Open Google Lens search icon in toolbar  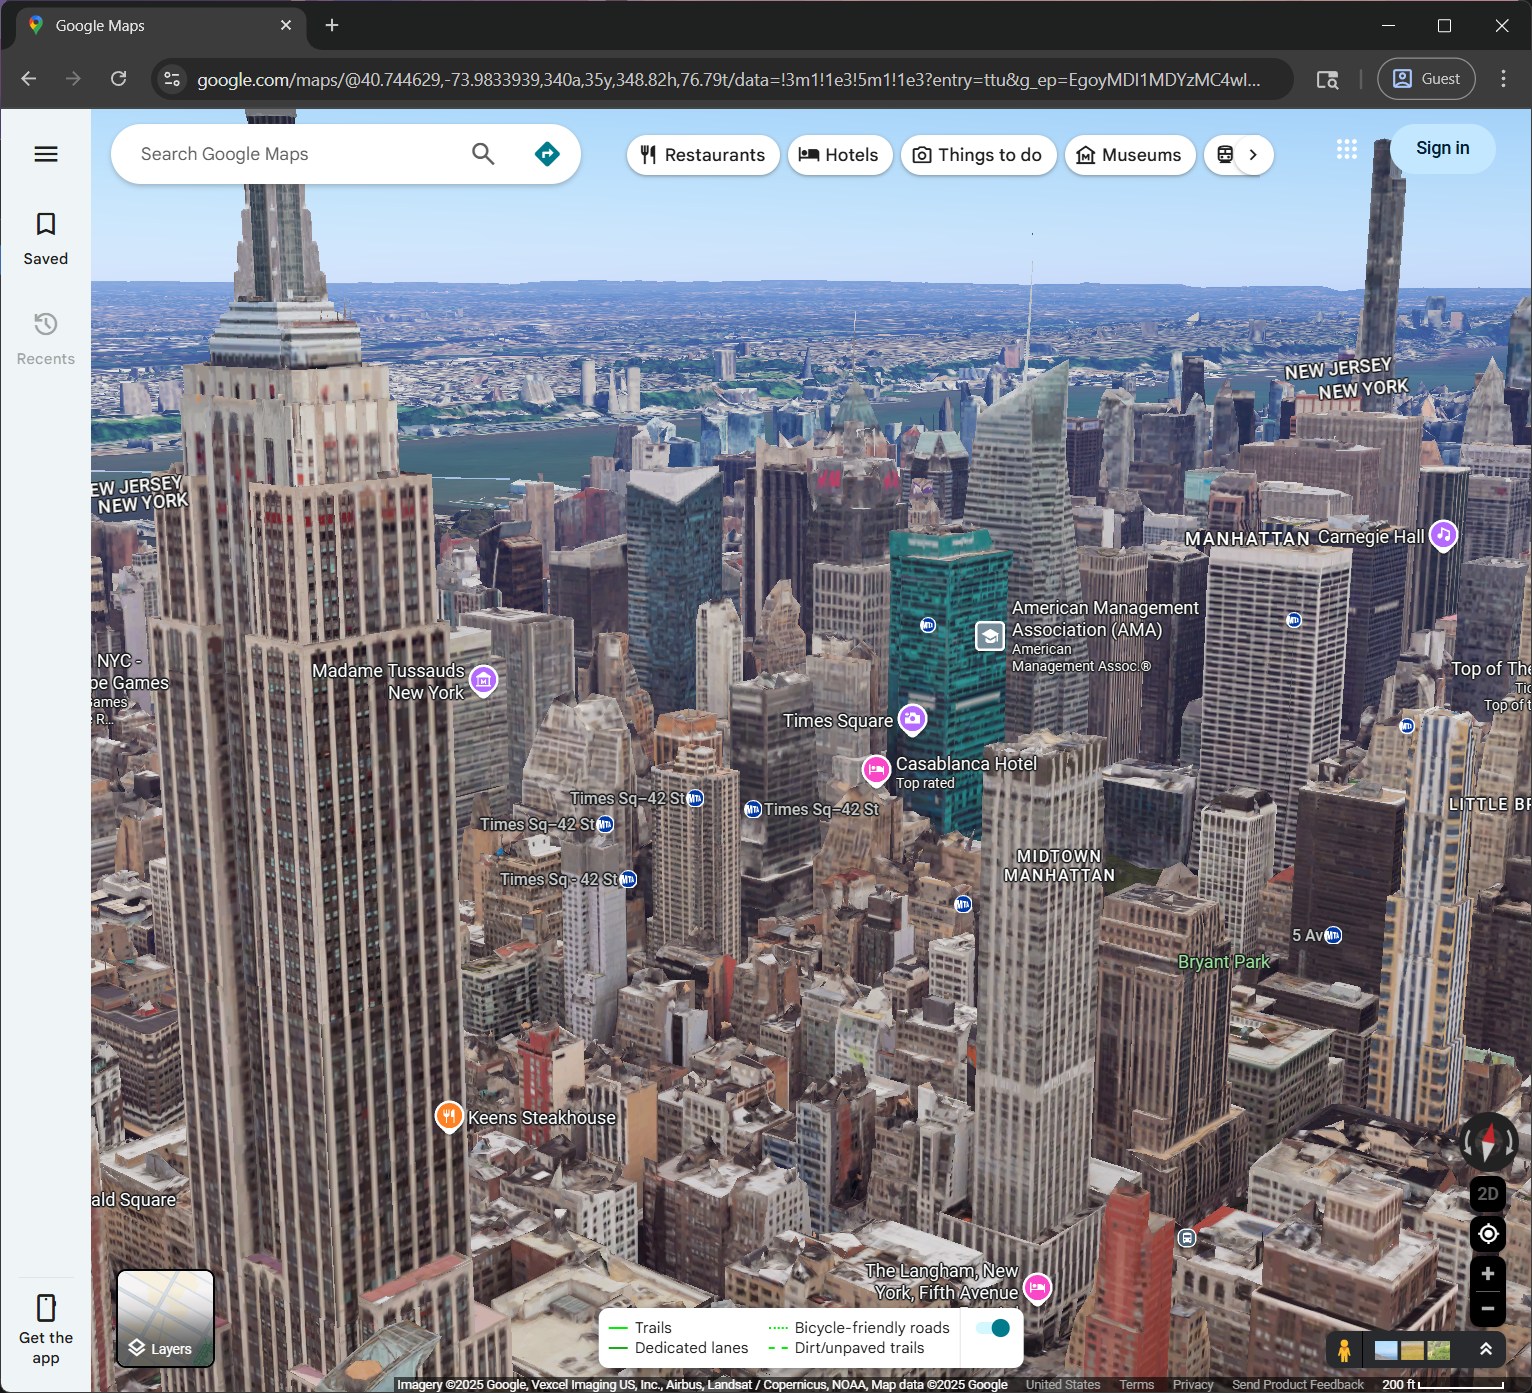[1327, 79]
